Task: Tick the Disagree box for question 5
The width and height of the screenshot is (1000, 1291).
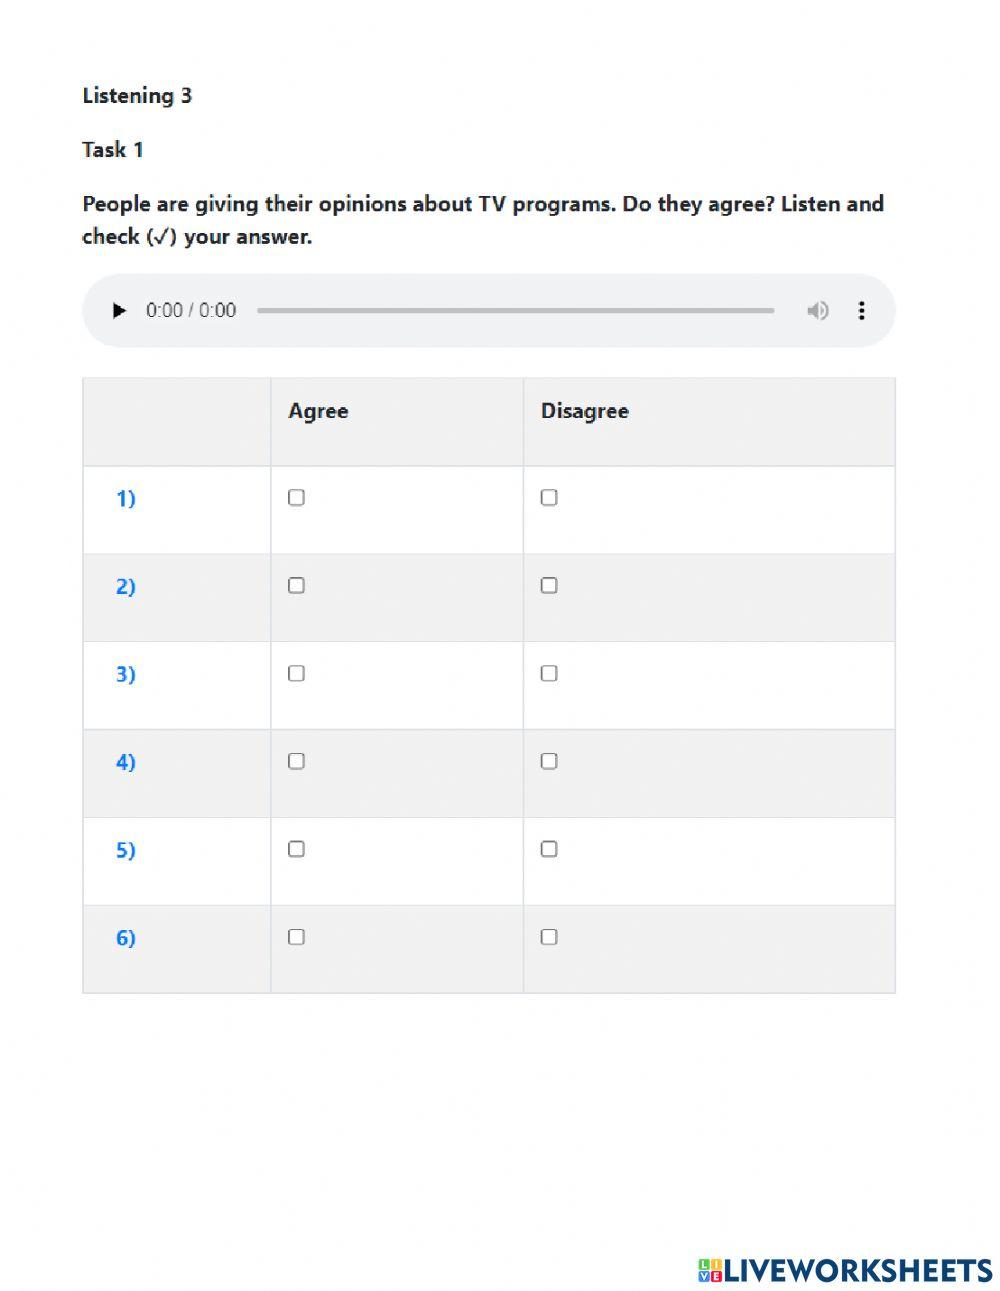Action: [549, 849]
